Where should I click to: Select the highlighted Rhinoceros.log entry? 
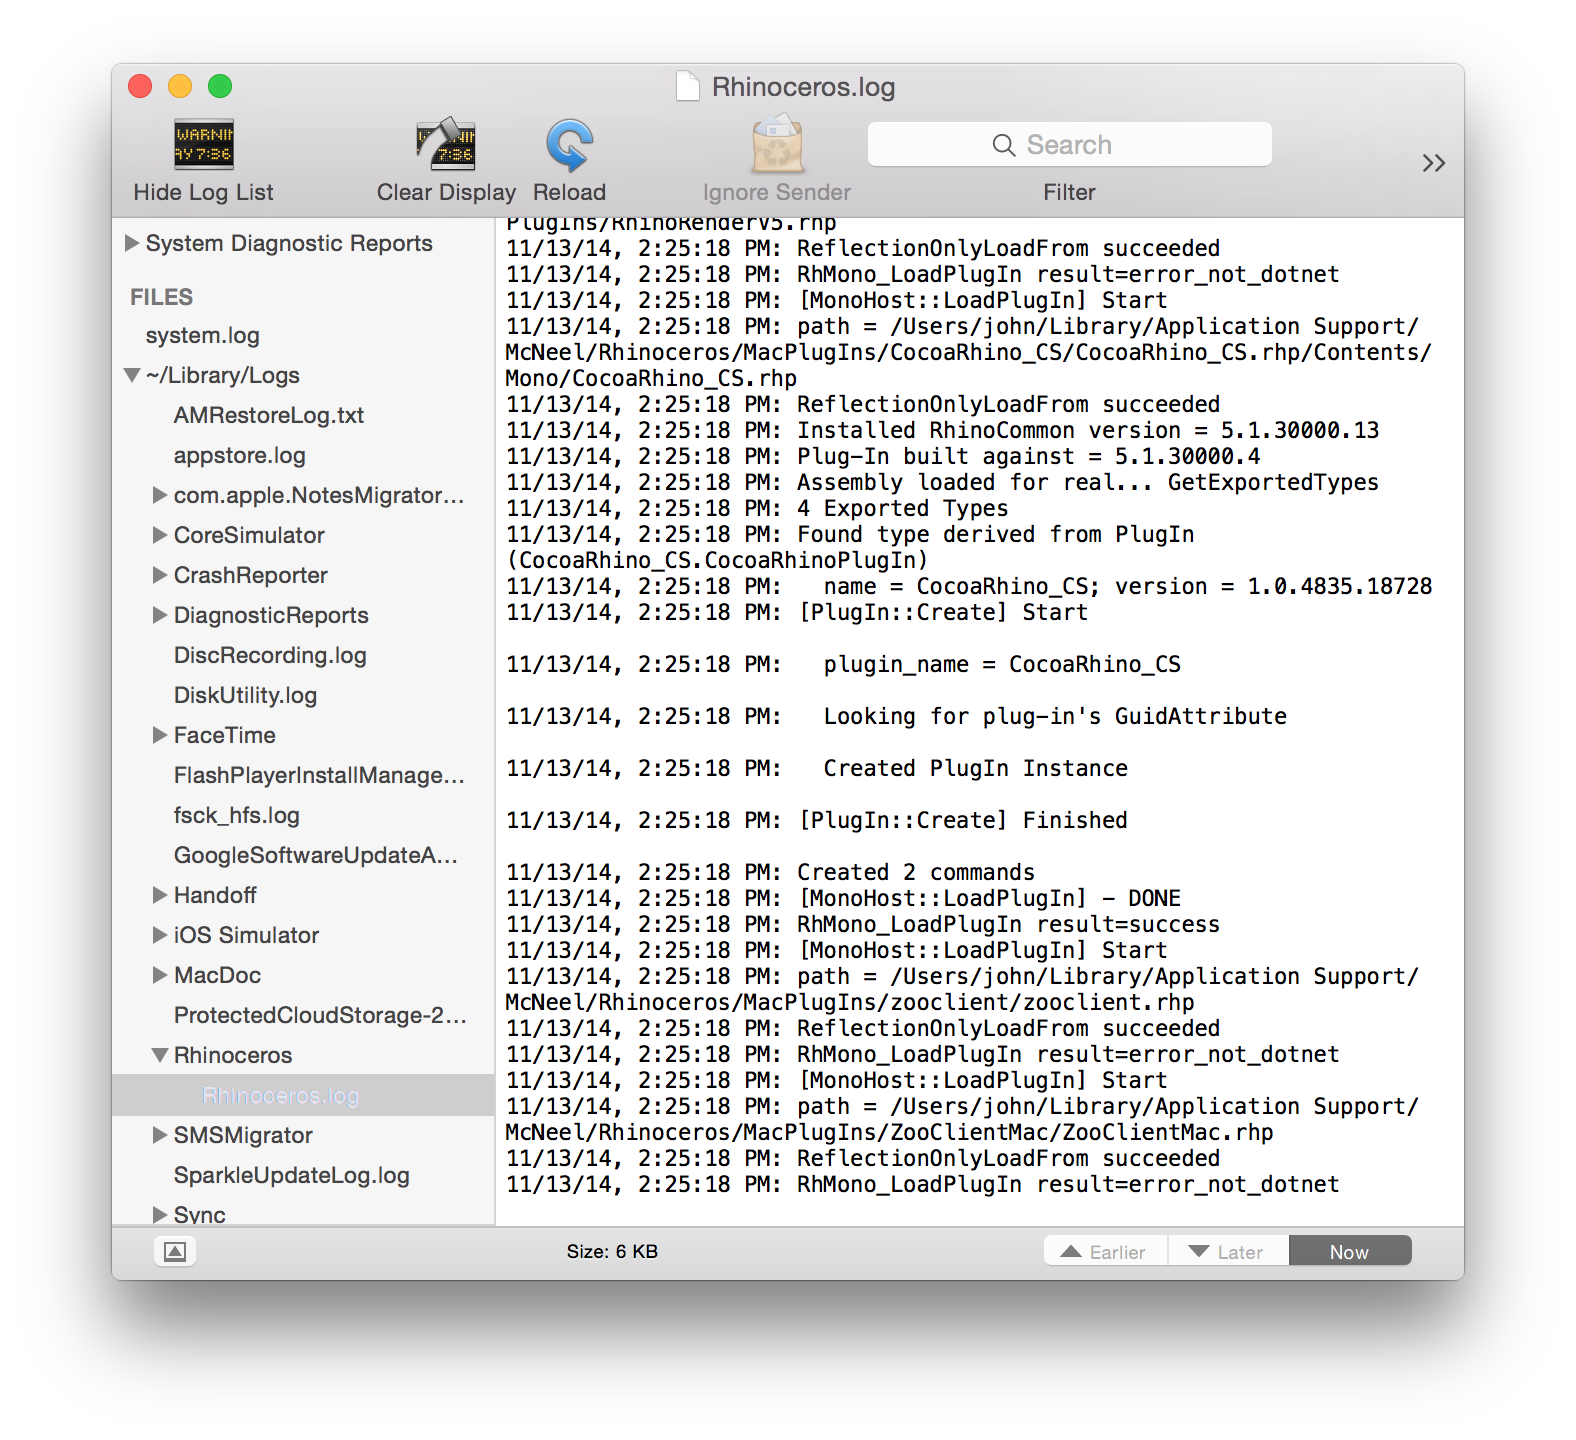303,1095
